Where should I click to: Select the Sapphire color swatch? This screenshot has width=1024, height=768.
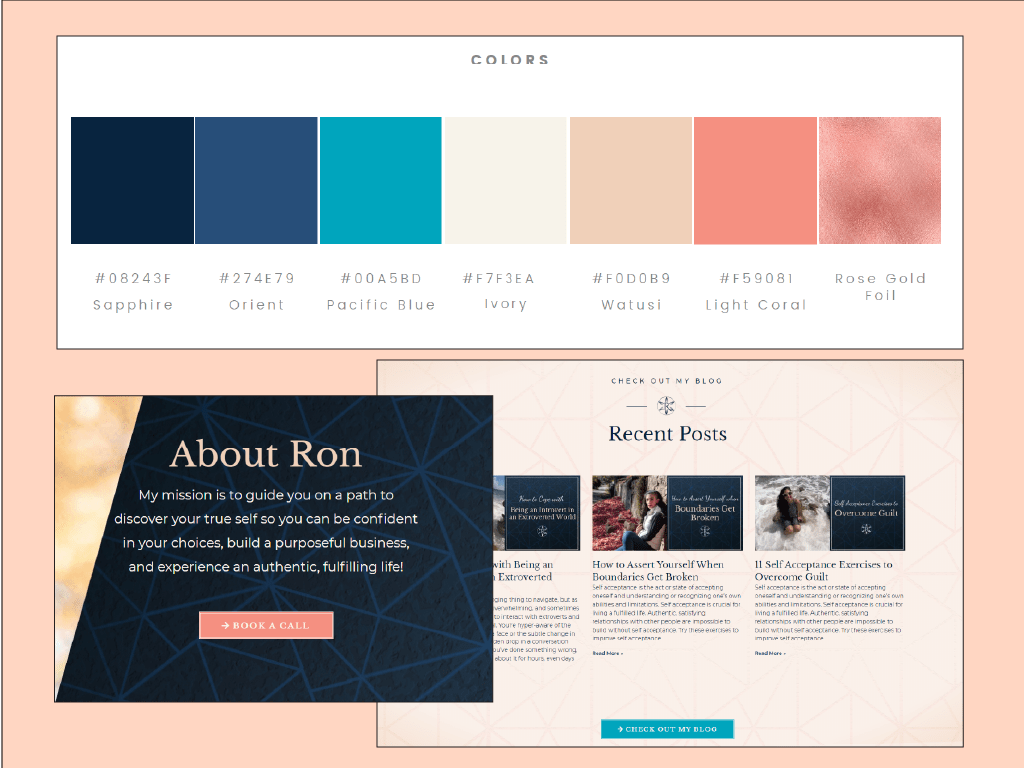[132, 180]
